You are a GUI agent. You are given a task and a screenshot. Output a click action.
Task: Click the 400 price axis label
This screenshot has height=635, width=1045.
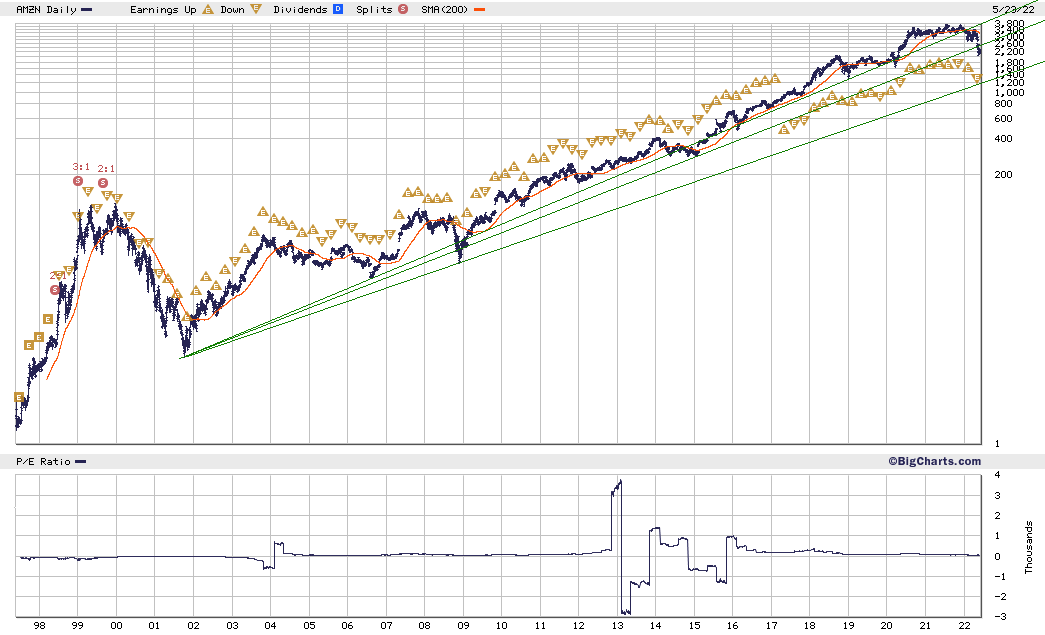point(1003,139)
